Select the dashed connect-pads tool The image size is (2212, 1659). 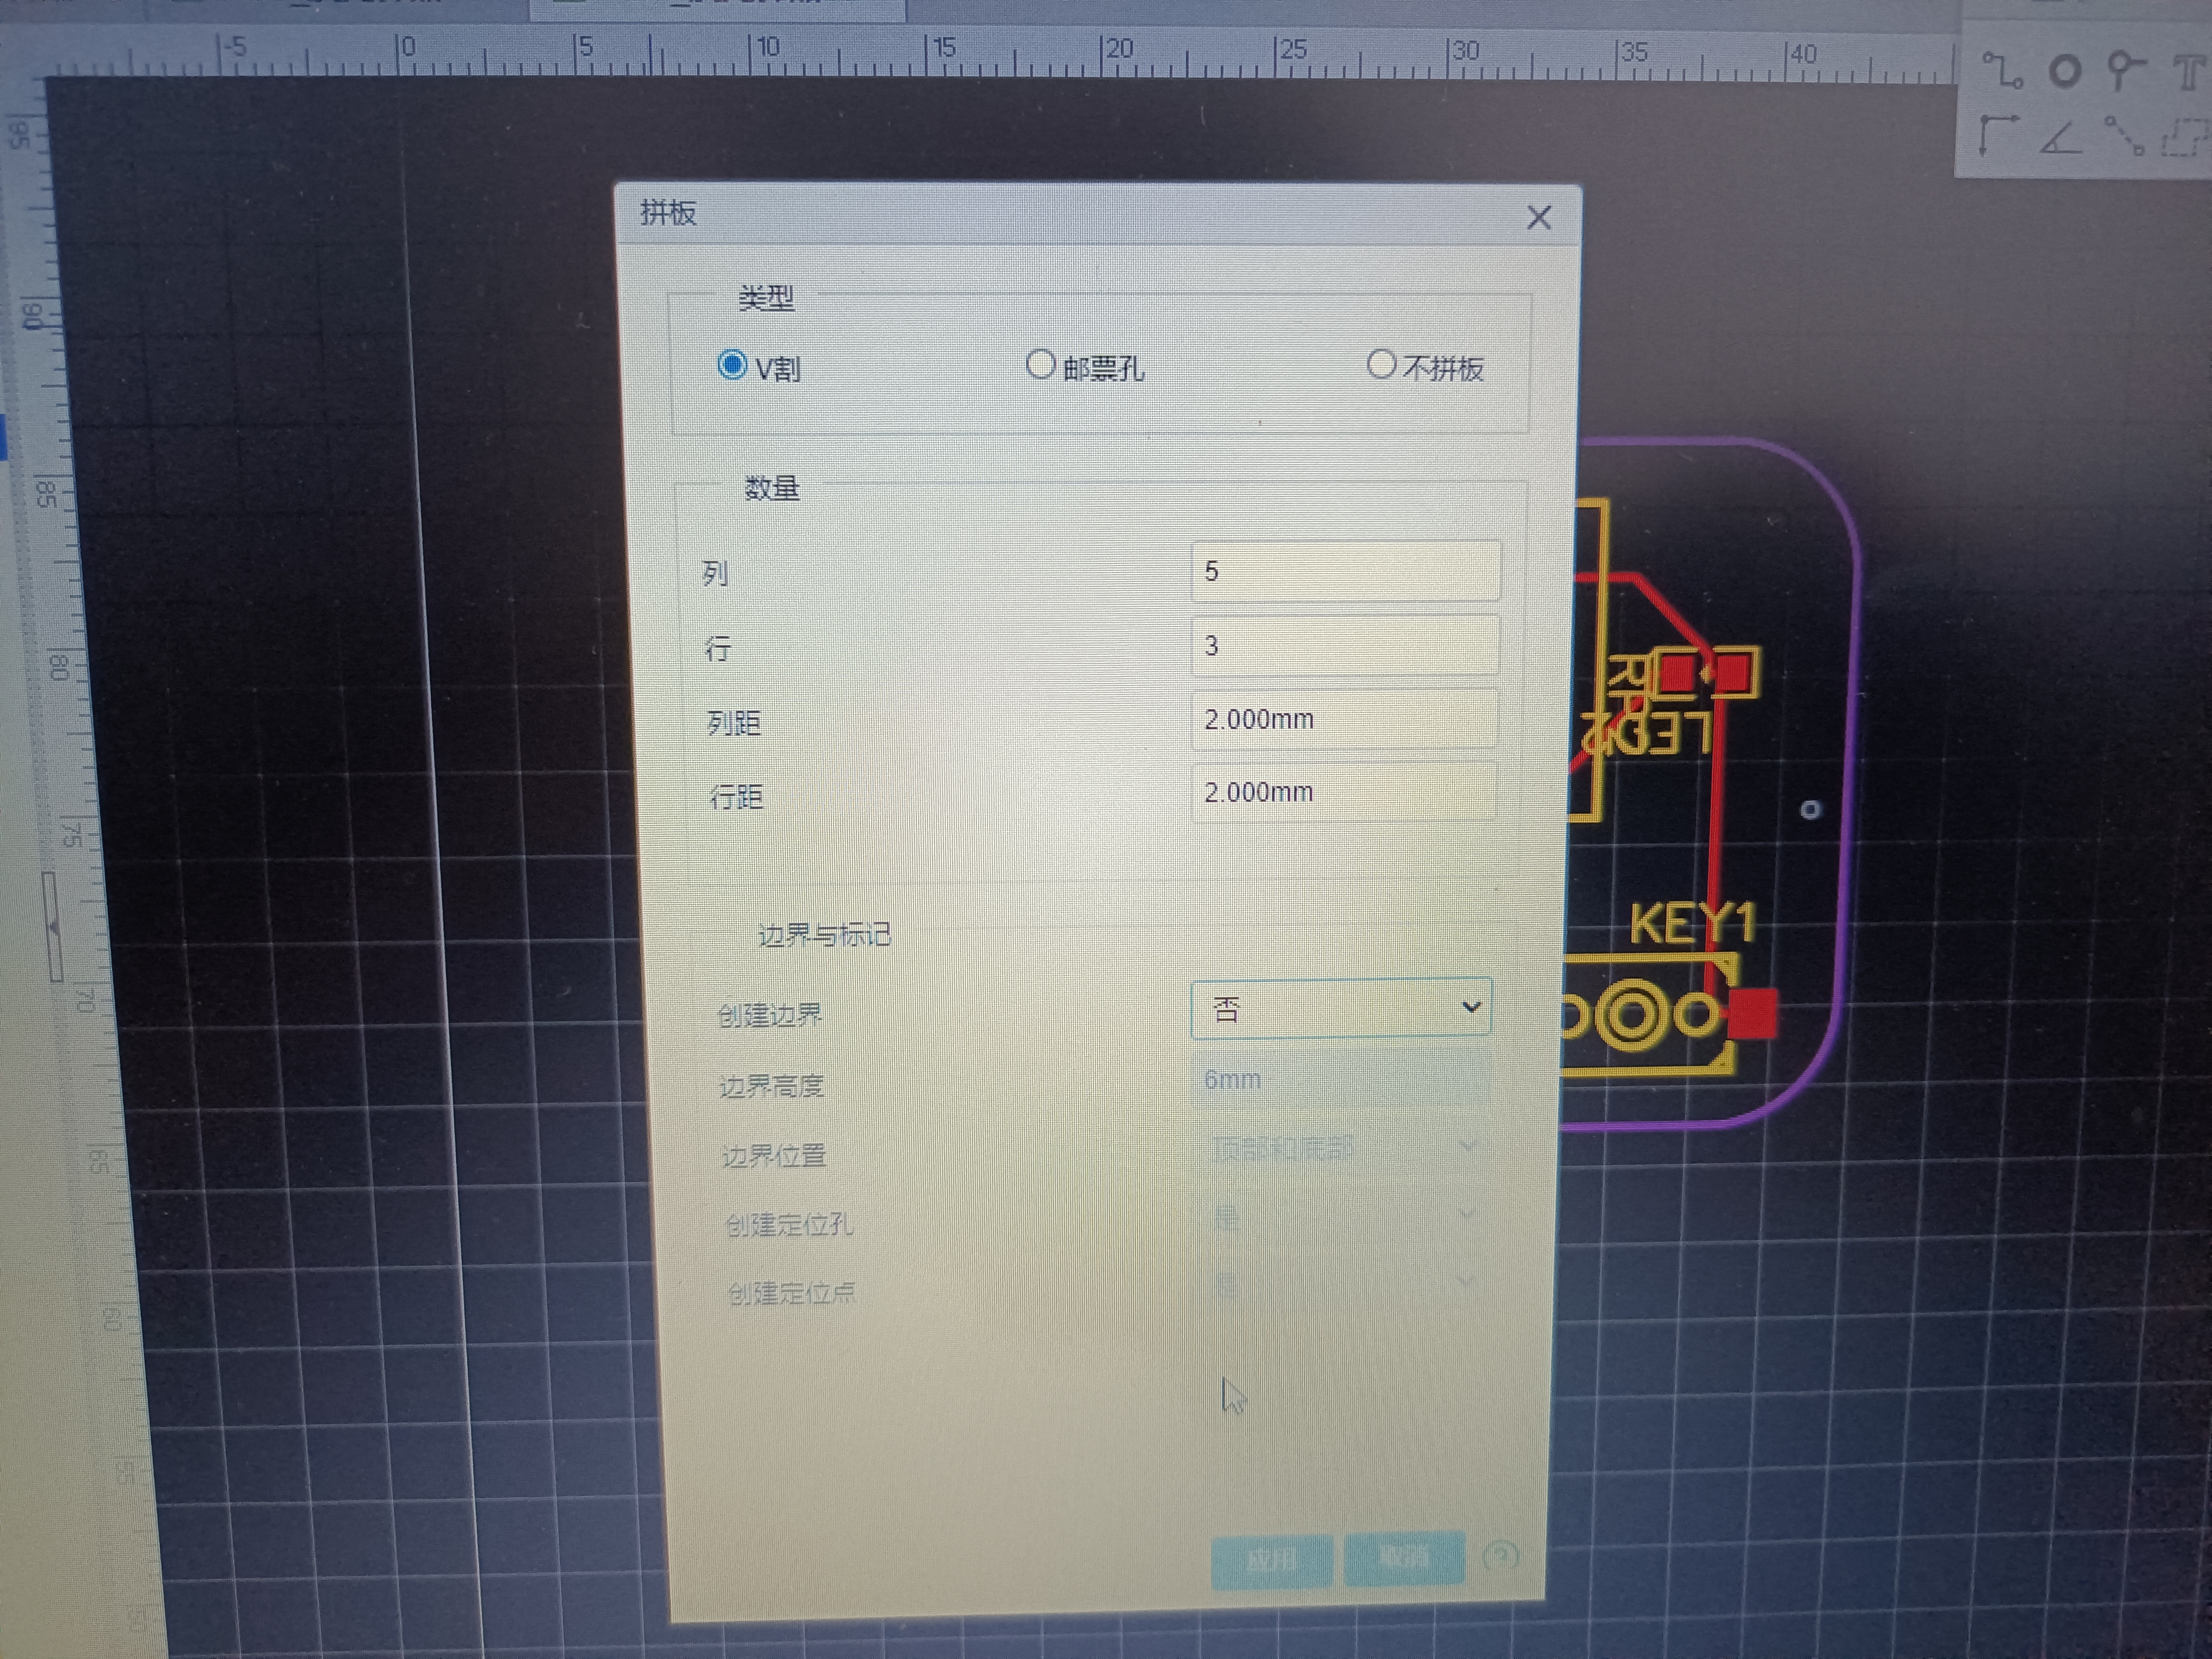click(2124, 136)
